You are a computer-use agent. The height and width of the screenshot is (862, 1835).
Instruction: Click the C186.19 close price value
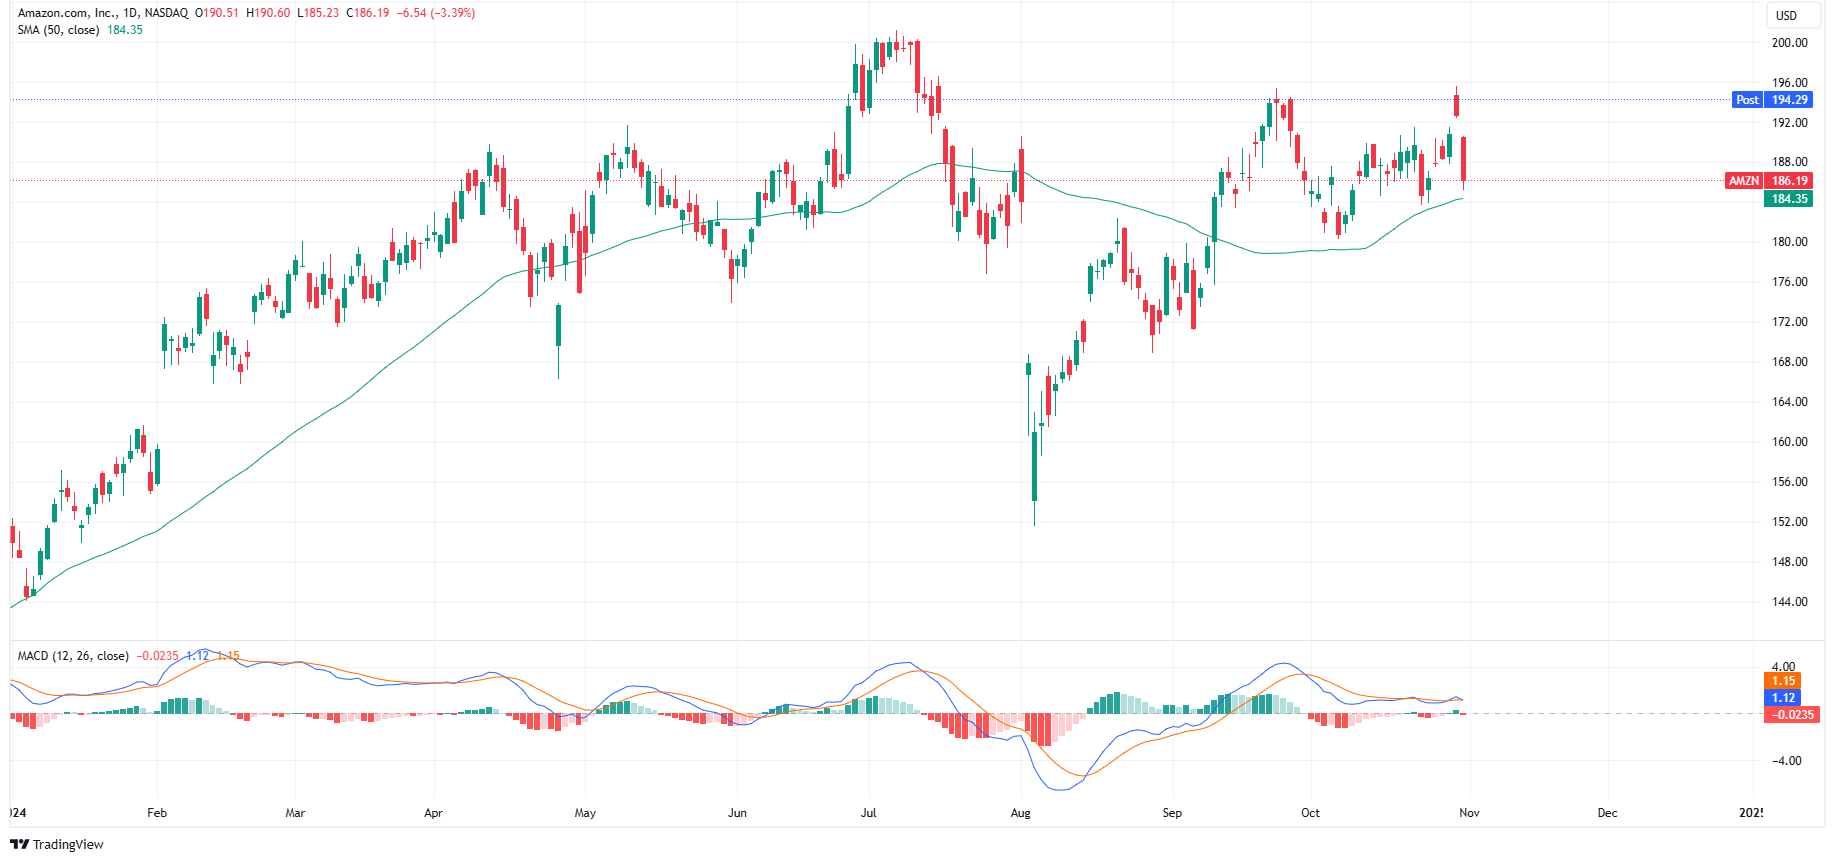[368, 13]
